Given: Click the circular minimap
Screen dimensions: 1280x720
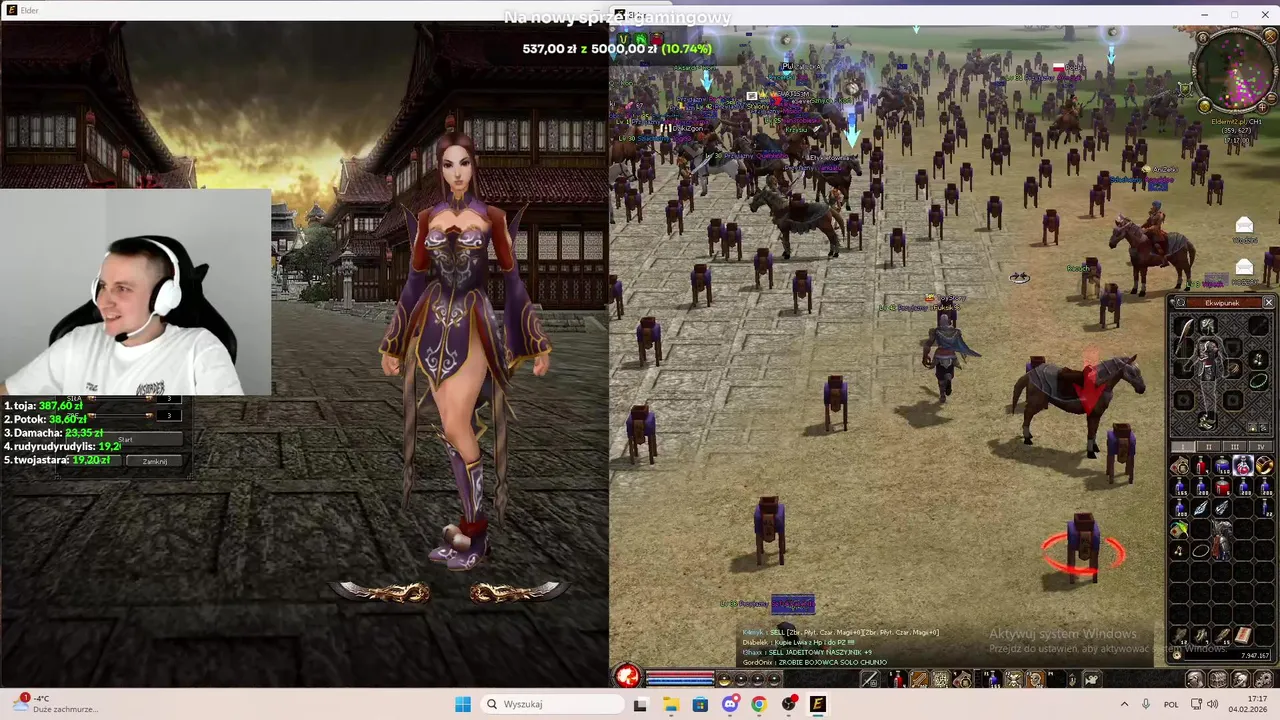Looking at the screenshot, I should coord(1236,71).
